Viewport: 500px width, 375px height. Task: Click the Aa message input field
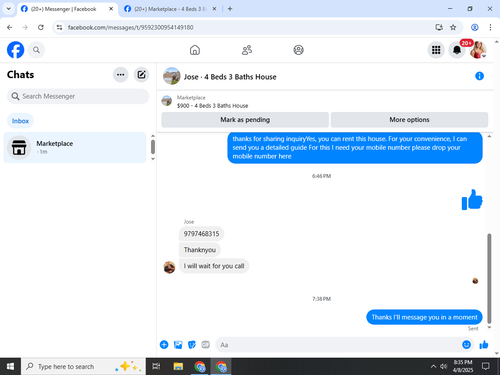[338, 345]
